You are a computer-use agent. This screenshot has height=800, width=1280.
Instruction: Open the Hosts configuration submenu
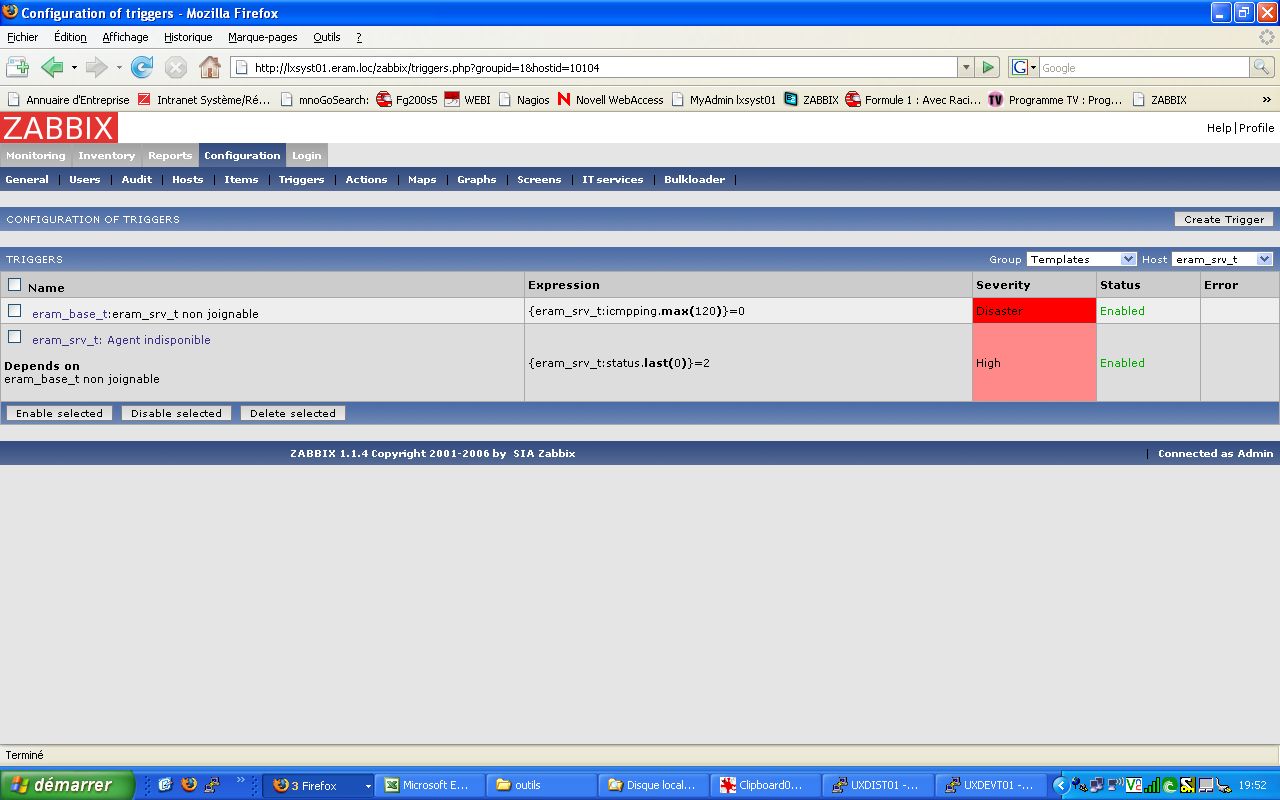[x=187, y=180]
